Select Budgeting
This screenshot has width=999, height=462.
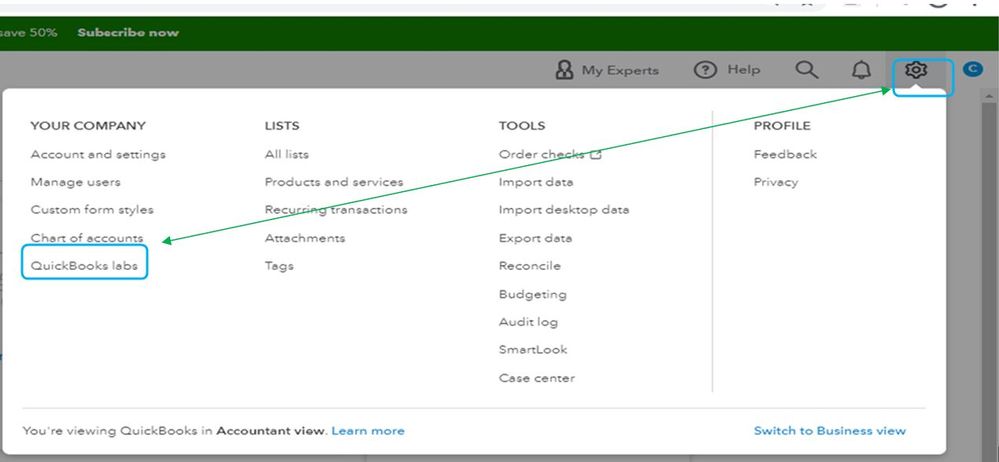tap(533, 294)
